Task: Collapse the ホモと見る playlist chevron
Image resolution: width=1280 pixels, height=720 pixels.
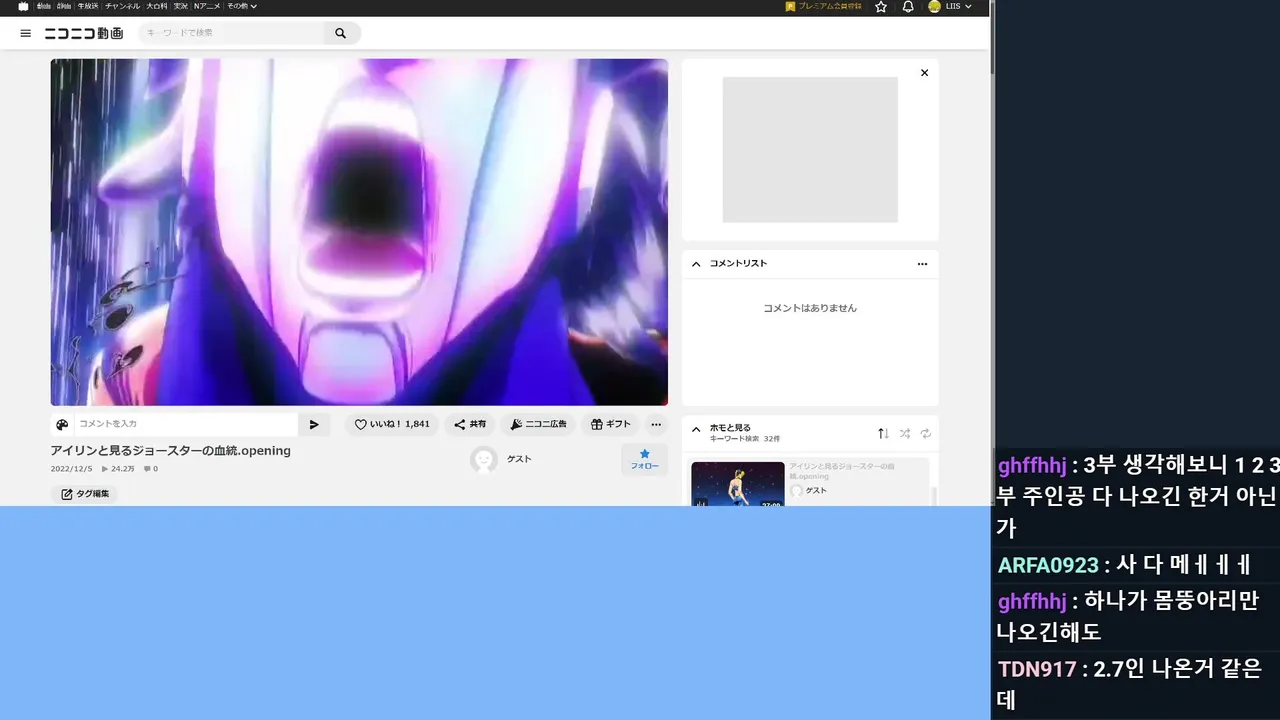Action: coord(696,430)
